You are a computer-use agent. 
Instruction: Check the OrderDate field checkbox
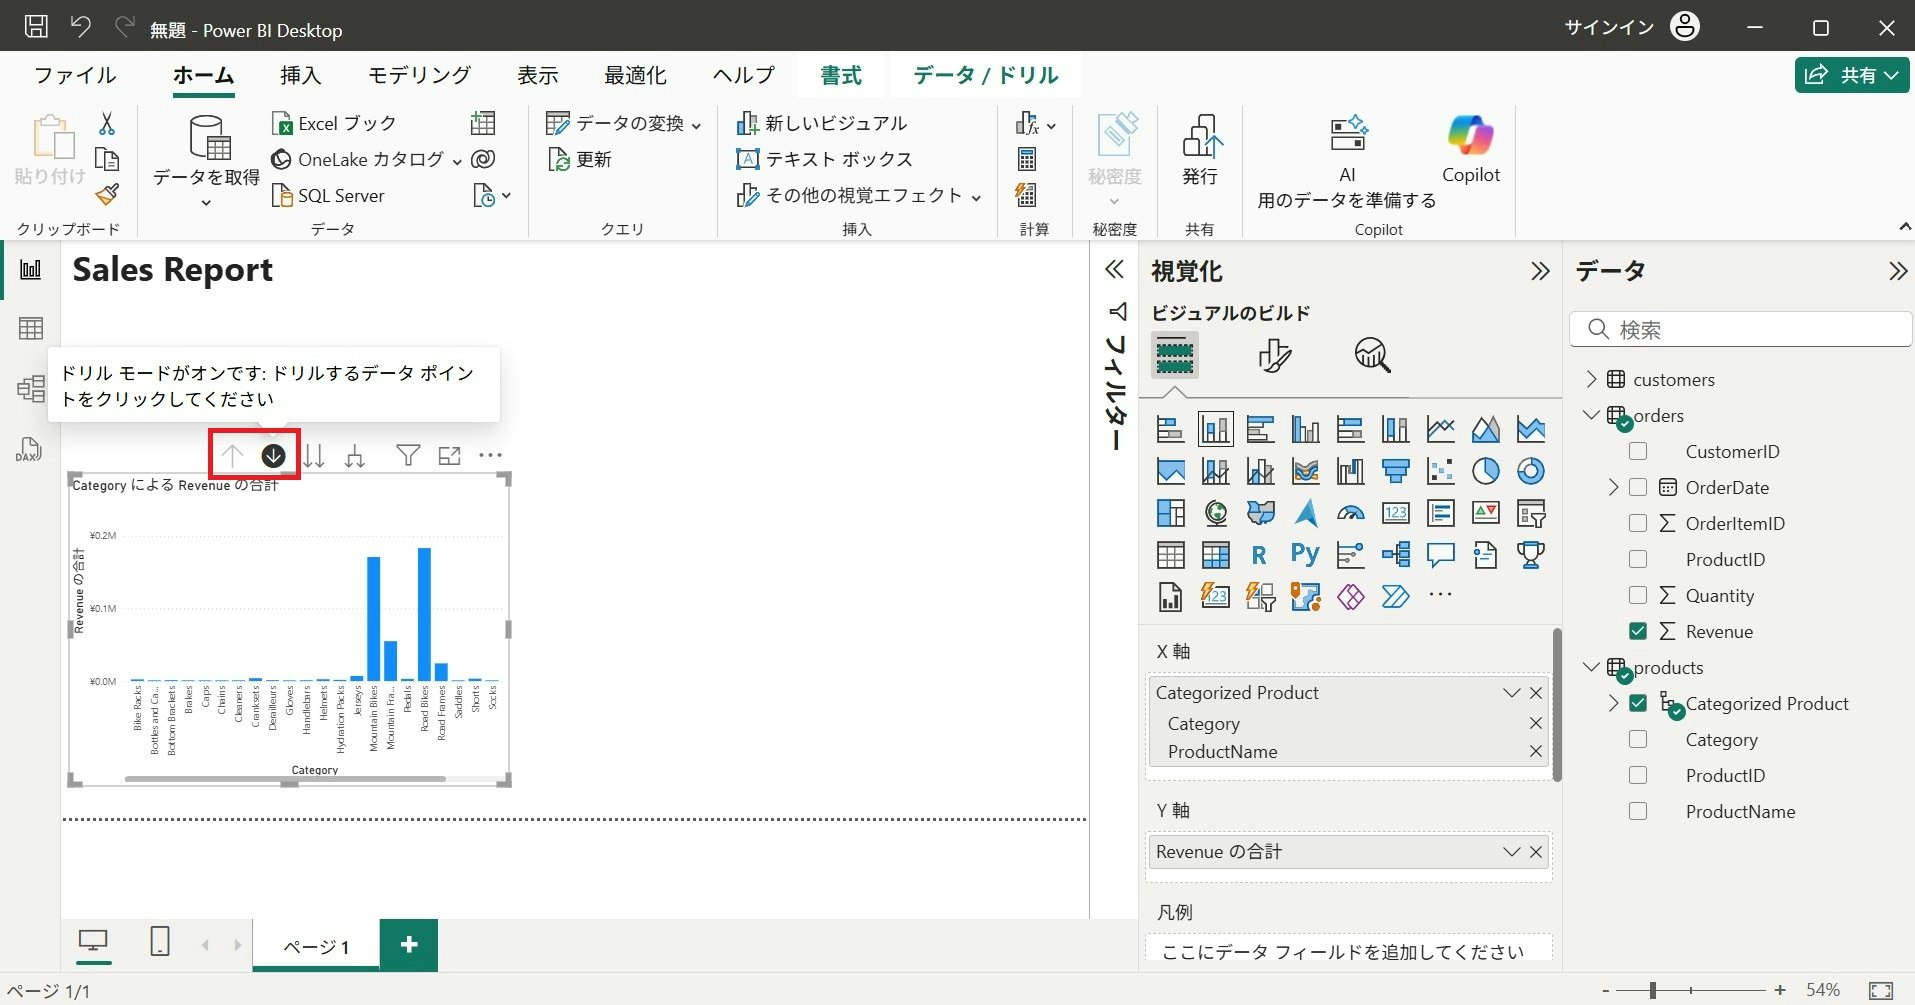click(1638, 488)
